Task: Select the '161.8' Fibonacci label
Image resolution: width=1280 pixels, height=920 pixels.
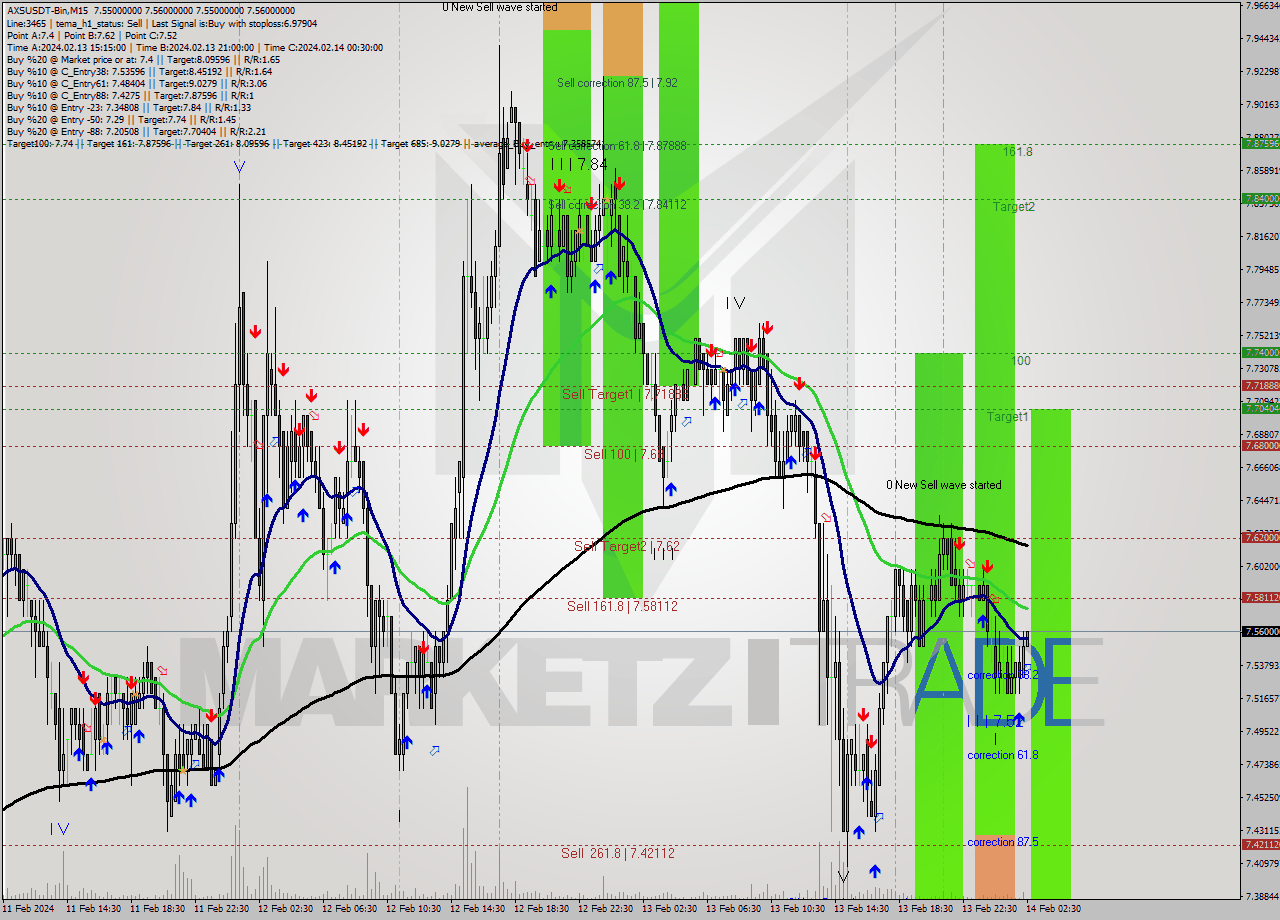Action: [1018, 152]
